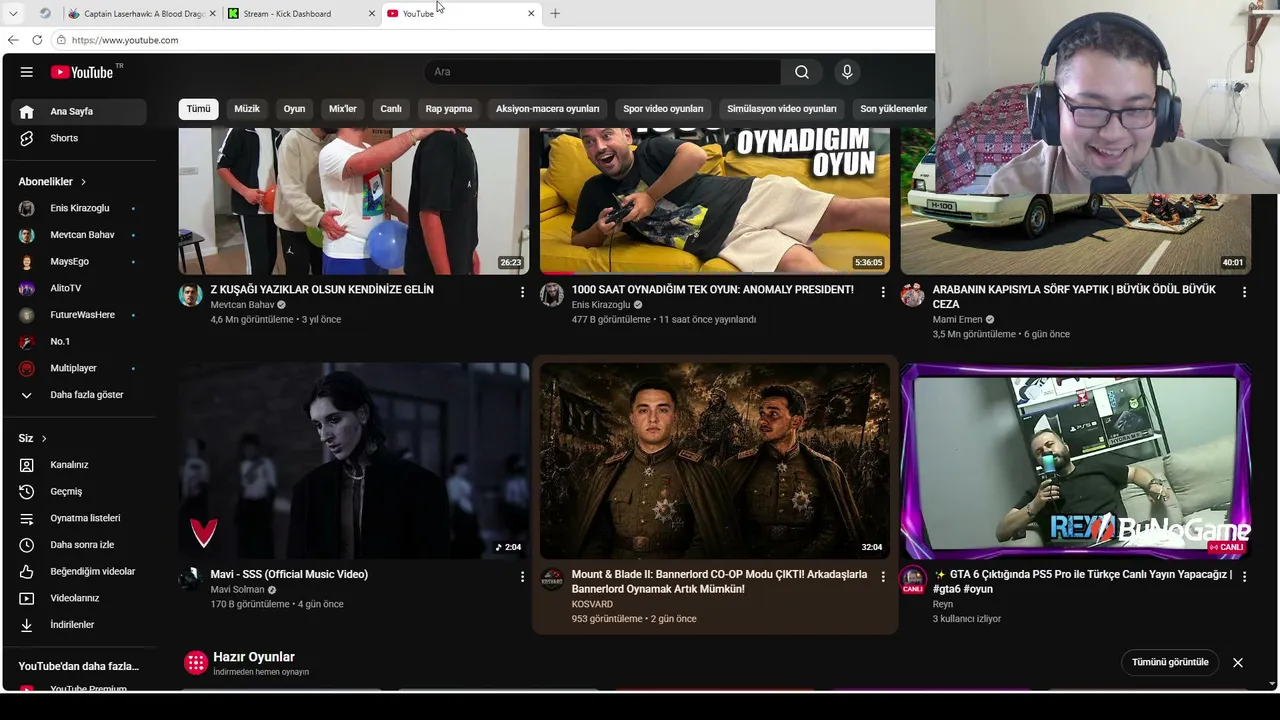Open the No.1 subscription channel
Screen dimensions: 1280x720
tap(78, 341)
